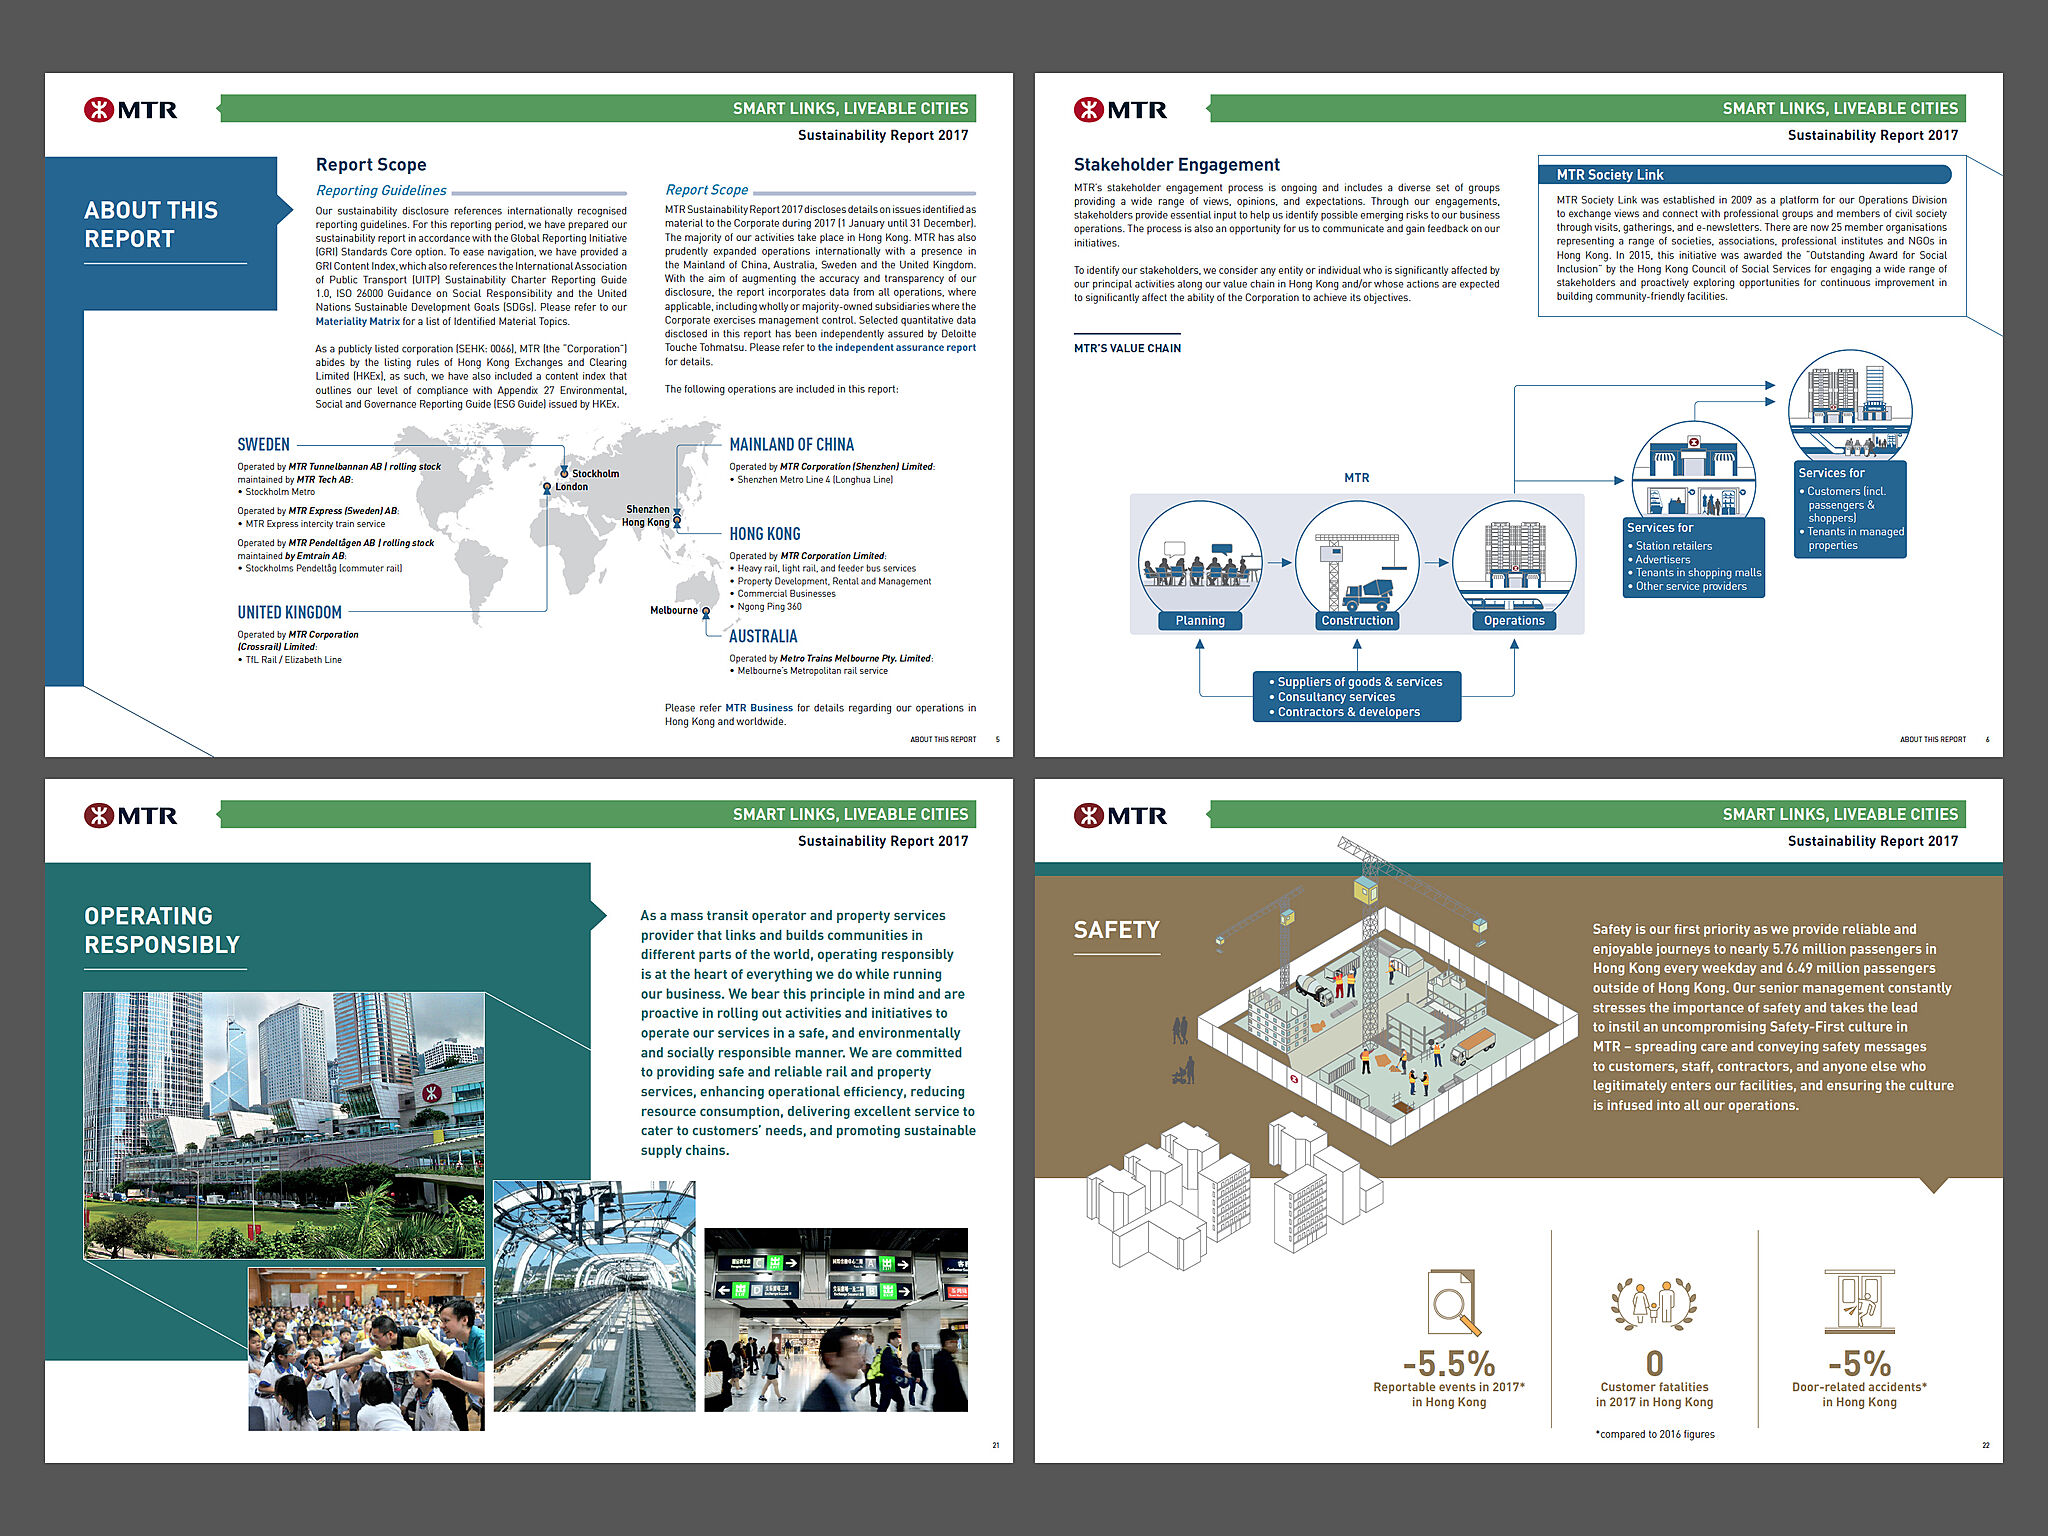The width and height of the screenshot is (2048, 1536).
Task: Click the managed properties towers circle icon
Action: (1850, 405)
